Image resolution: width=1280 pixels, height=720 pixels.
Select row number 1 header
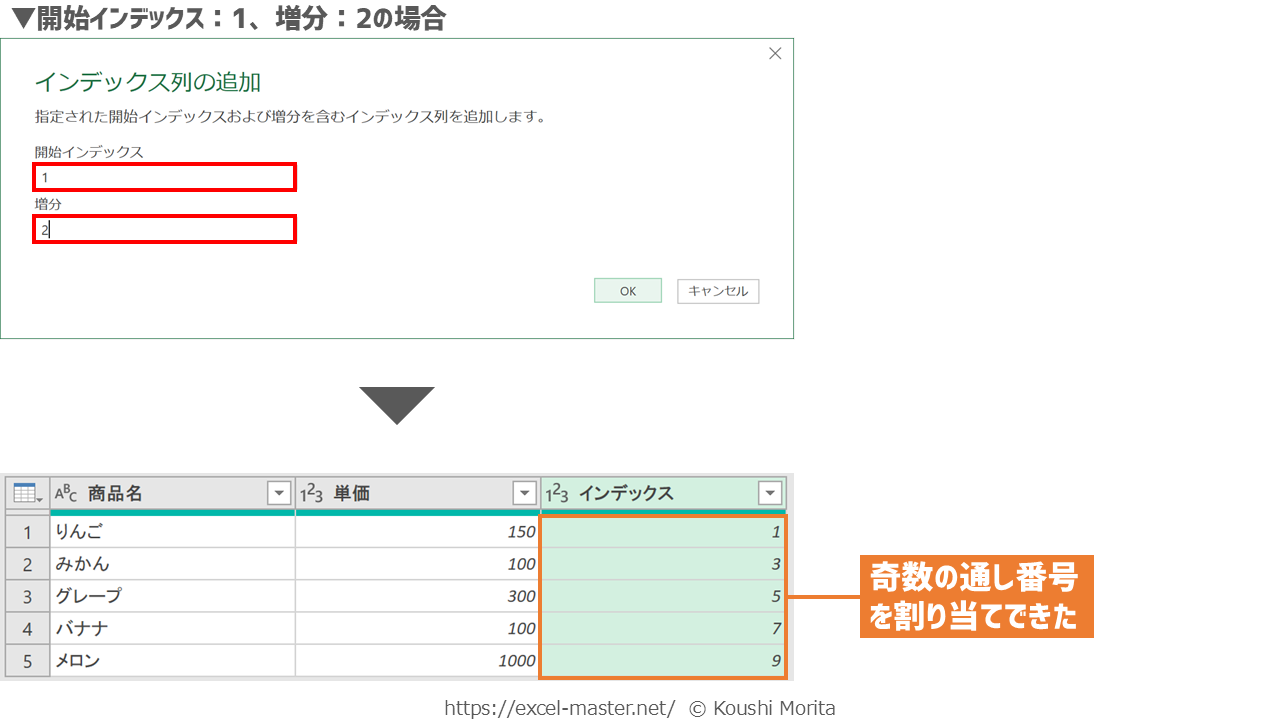pos(27,532)
